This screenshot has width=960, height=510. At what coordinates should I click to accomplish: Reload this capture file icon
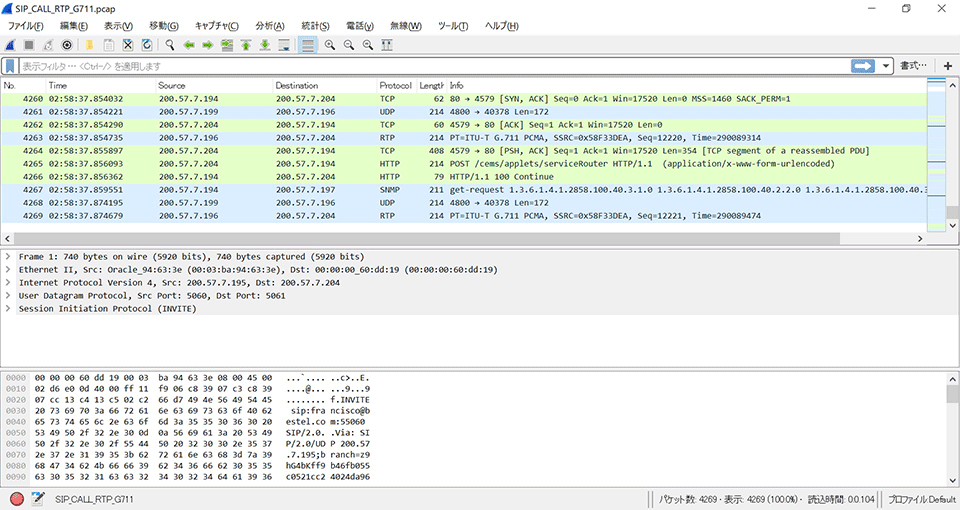[x=147, y=45]
